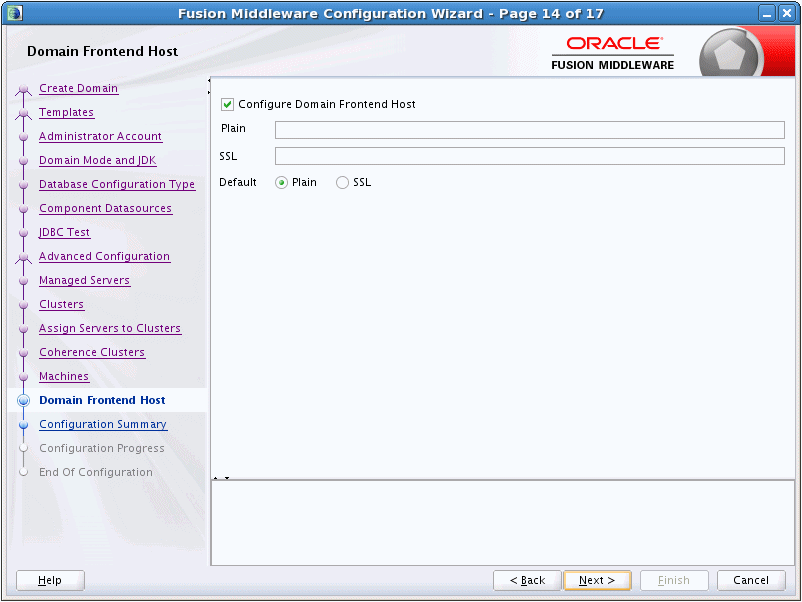Click the Create Domain step node icon

point(24,90)
